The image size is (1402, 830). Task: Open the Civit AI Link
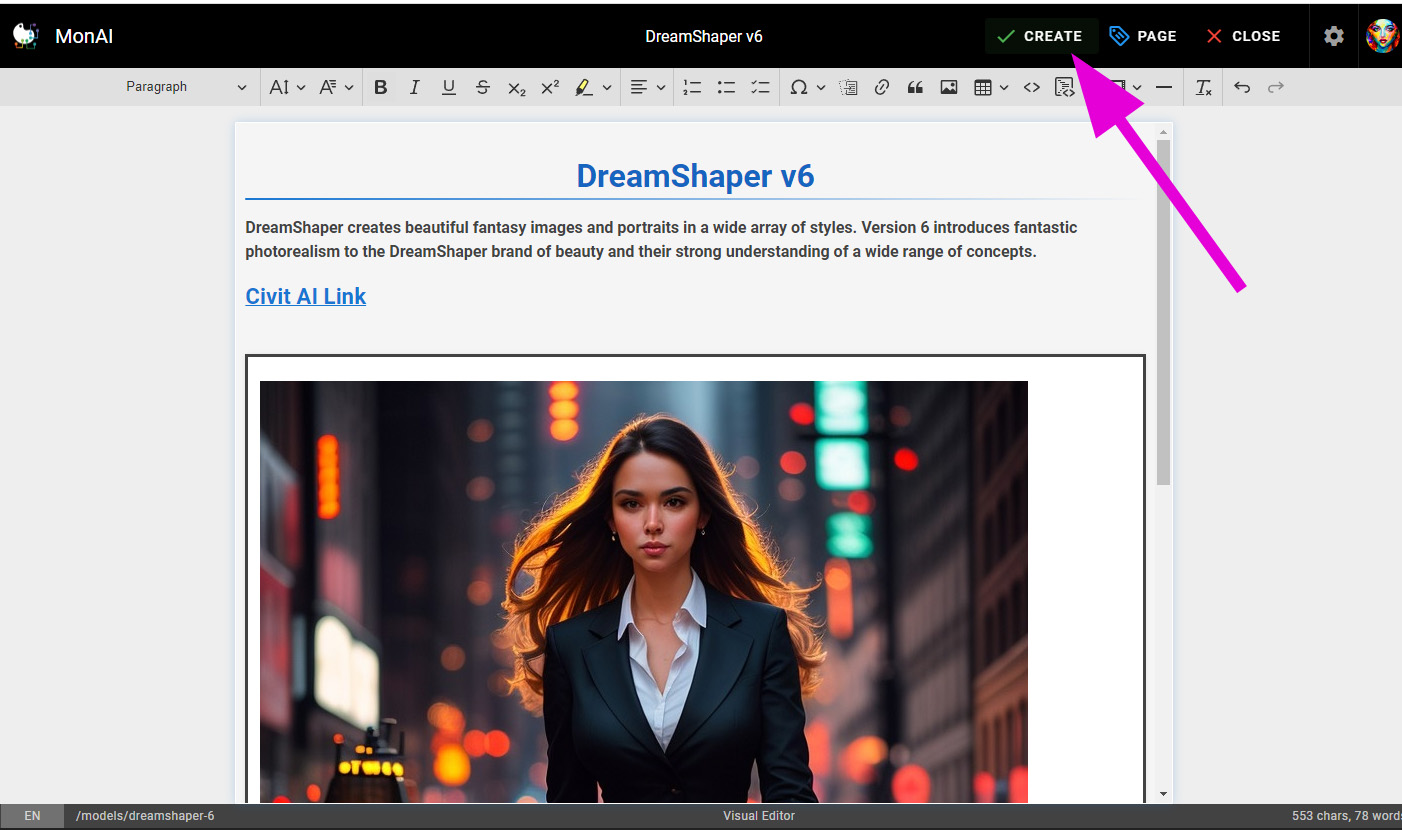pyautogui.click(x=306, y=296)
